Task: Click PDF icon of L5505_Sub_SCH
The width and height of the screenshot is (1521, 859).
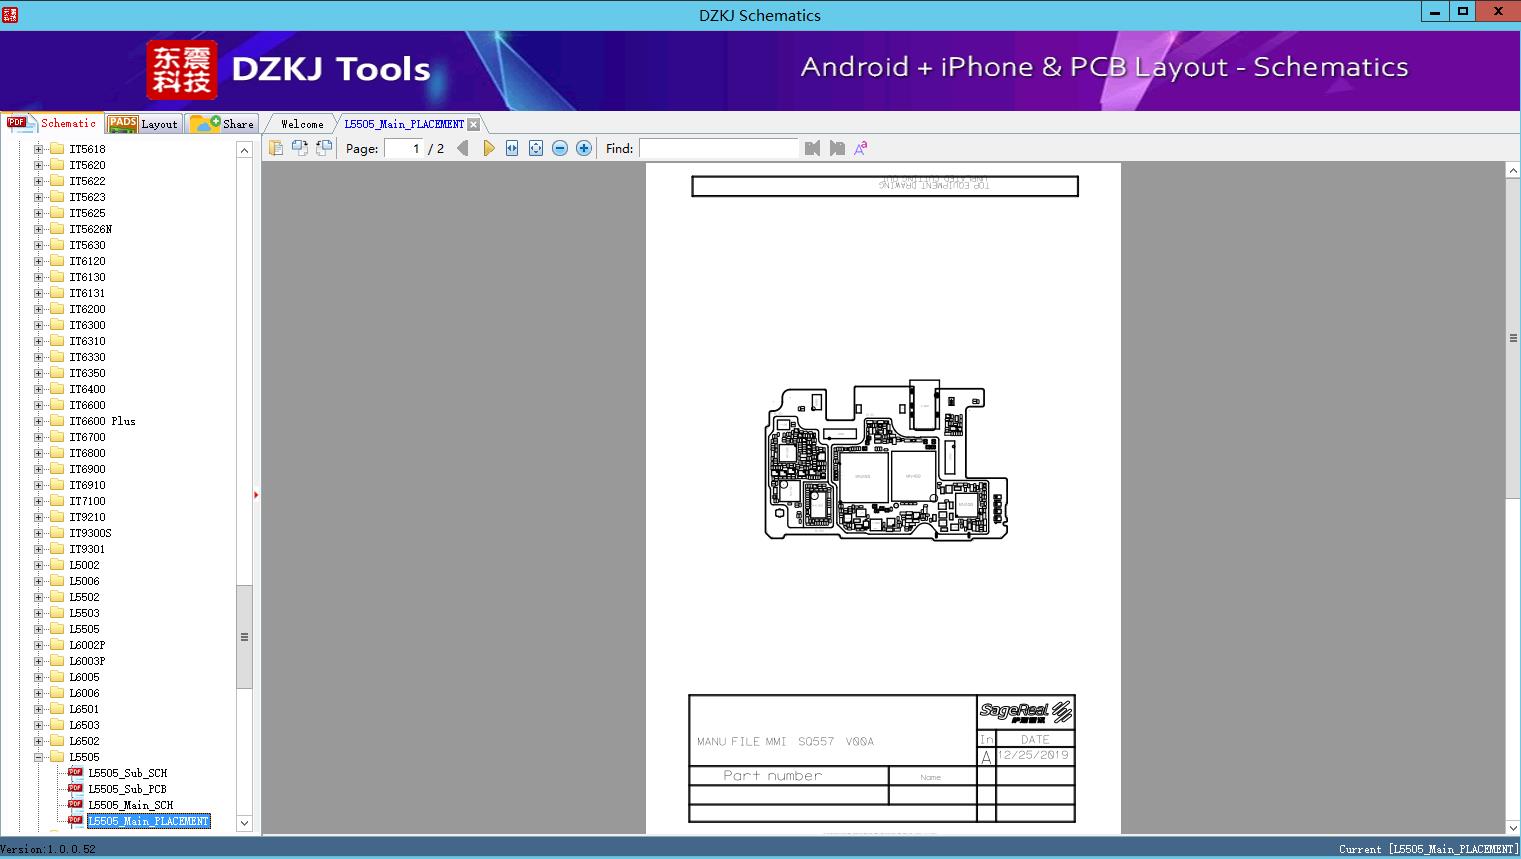Action: click(x=75, y=773)
